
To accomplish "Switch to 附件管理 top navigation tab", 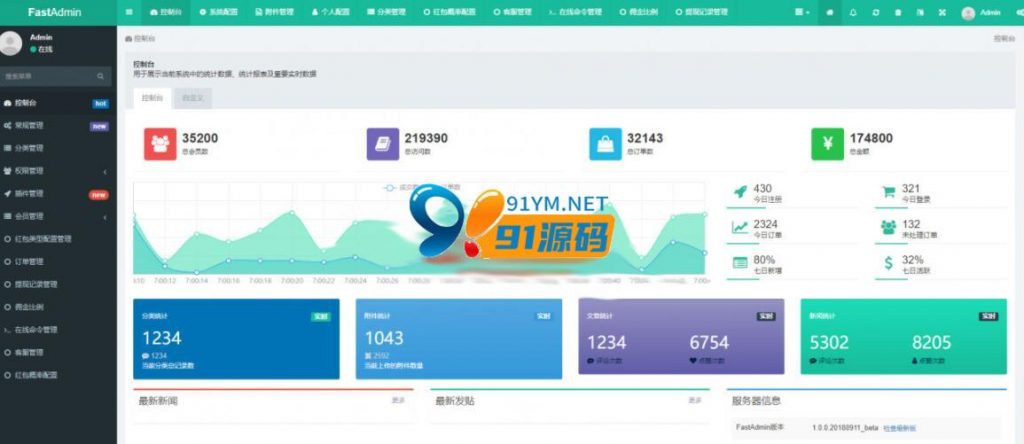I will (x=274, y=12).
